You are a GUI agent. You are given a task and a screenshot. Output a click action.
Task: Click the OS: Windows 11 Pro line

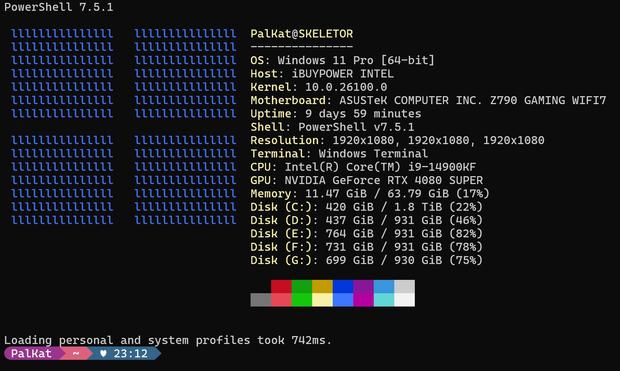(342, 60)
